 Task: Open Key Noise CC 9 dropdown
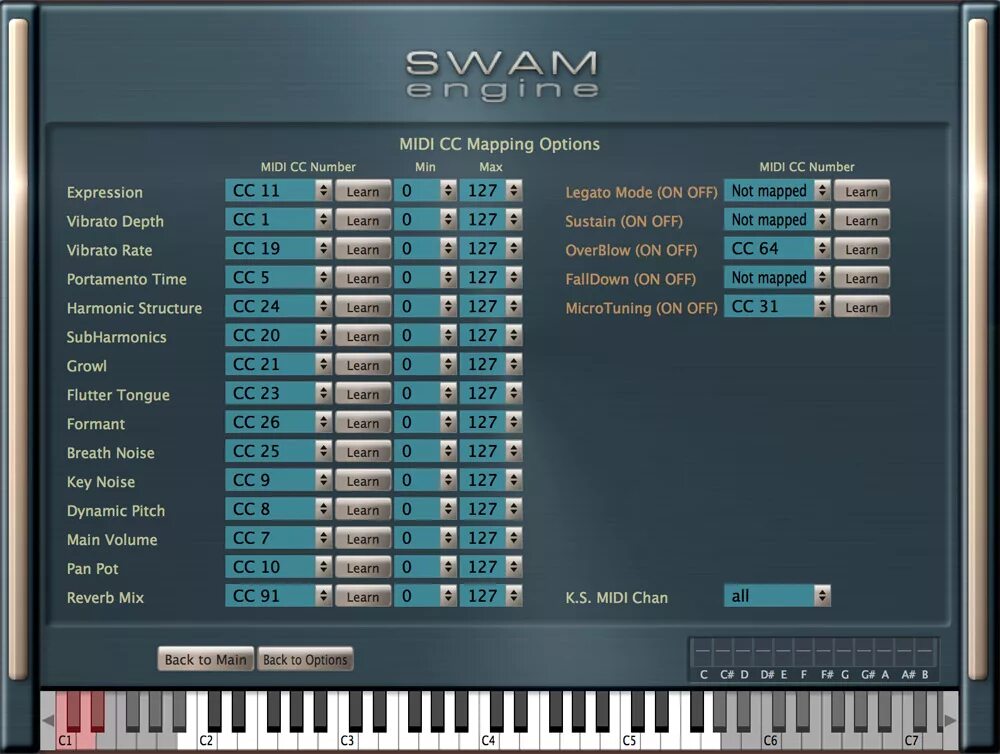click(x=278, y=480)
